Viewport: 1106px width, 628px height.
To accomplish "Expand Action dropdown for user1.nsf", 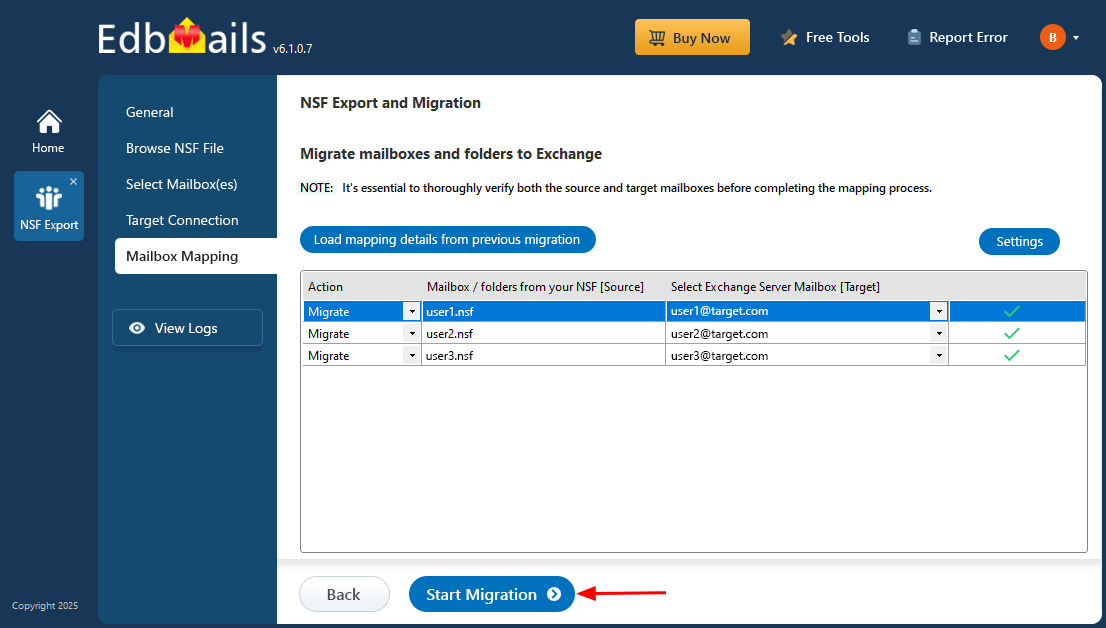I will coord(412,312).
